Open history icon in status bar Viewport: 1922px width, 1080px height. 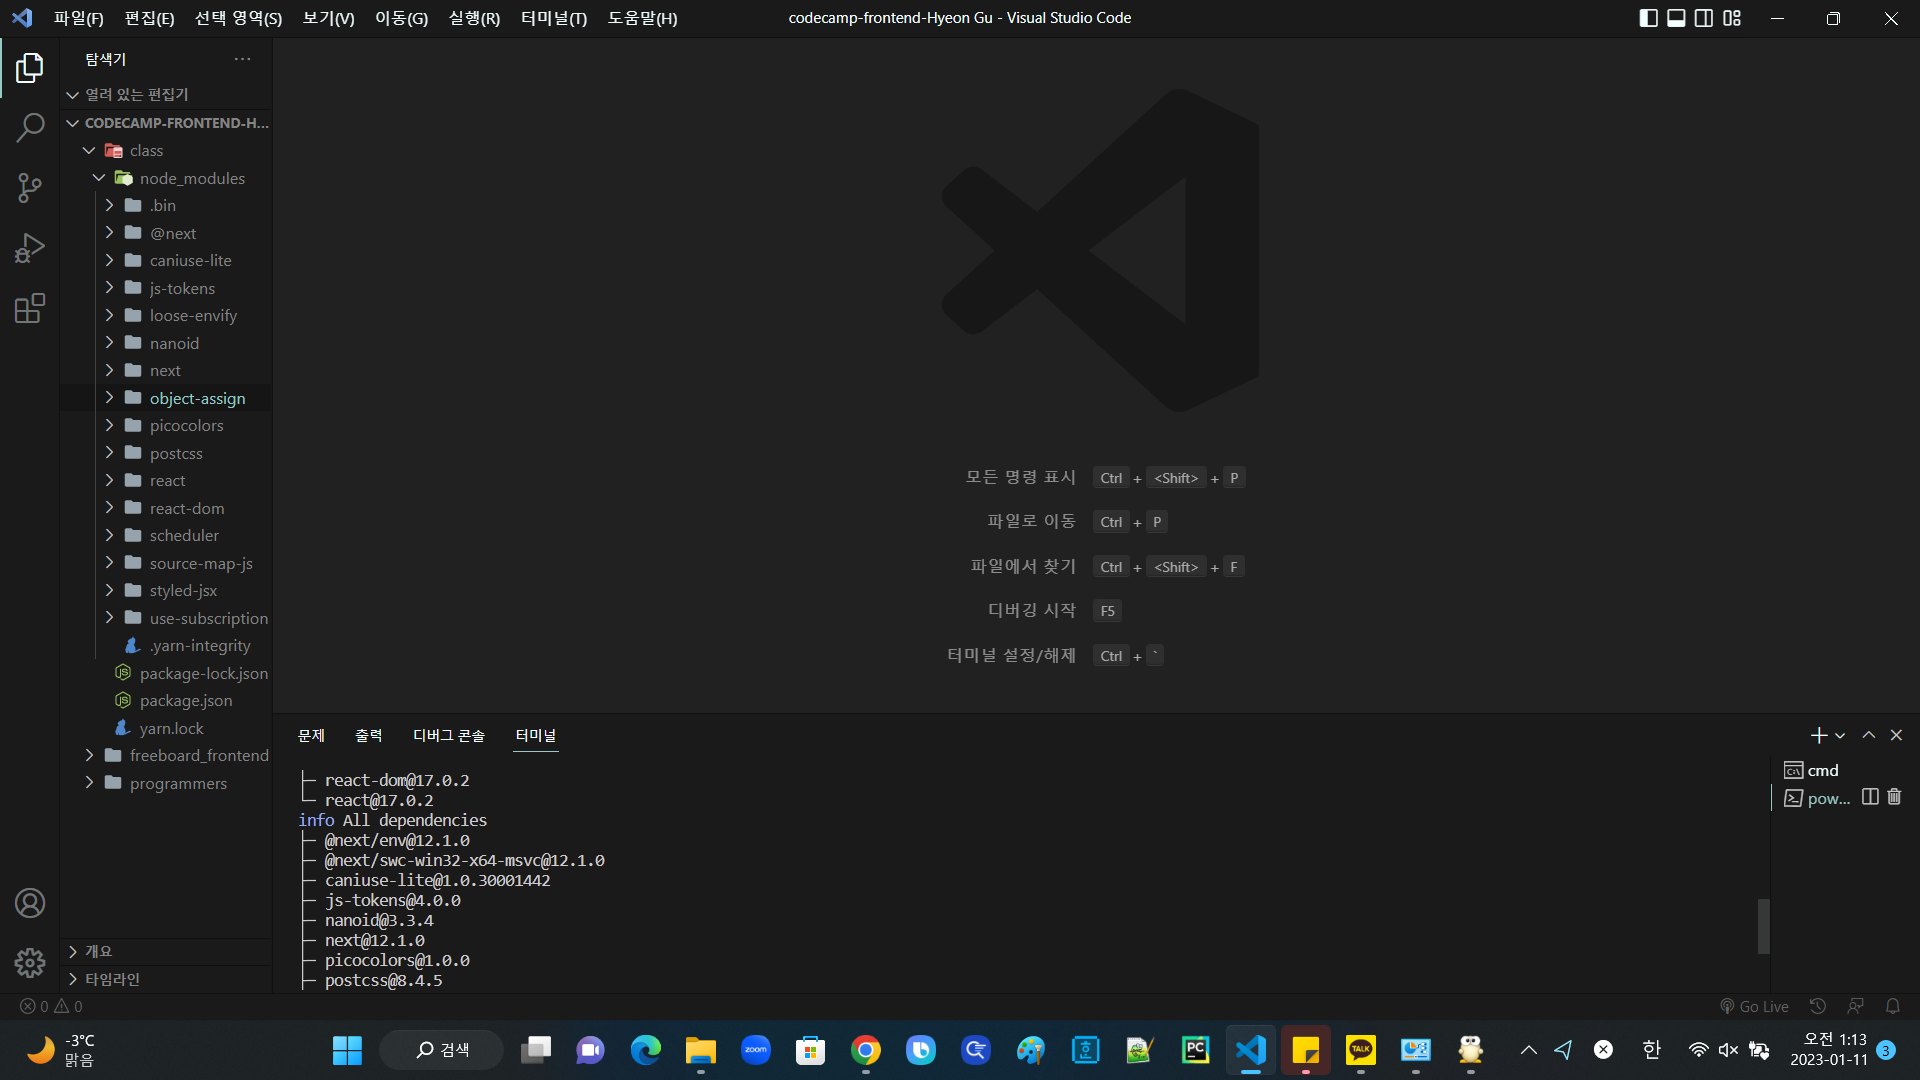pyautogui.click(x=1818, y=1006)
